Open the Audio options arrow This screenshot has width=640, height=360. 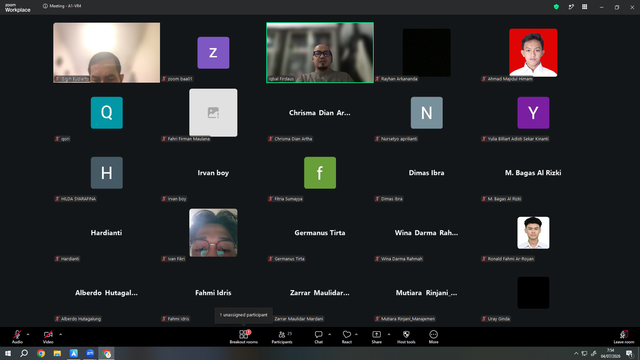[x=28, y=334]
